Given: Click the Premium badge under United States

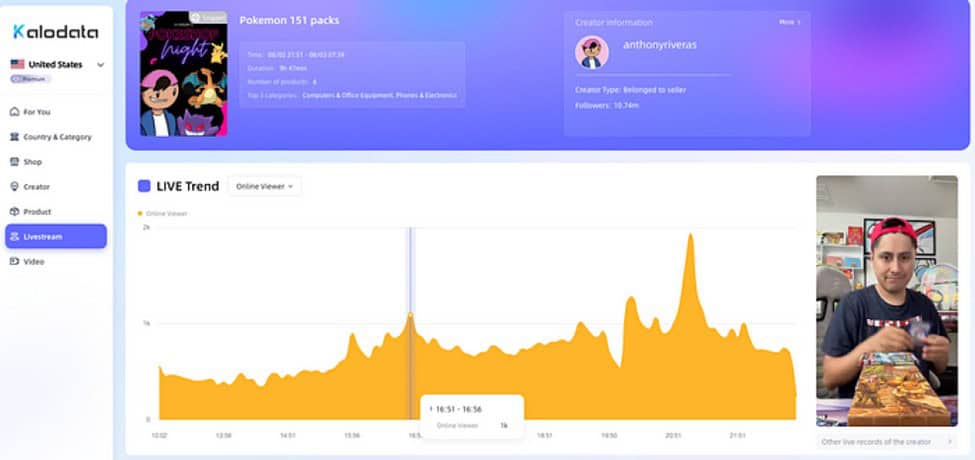Looking at the screenshot, I should coord(30,79).
